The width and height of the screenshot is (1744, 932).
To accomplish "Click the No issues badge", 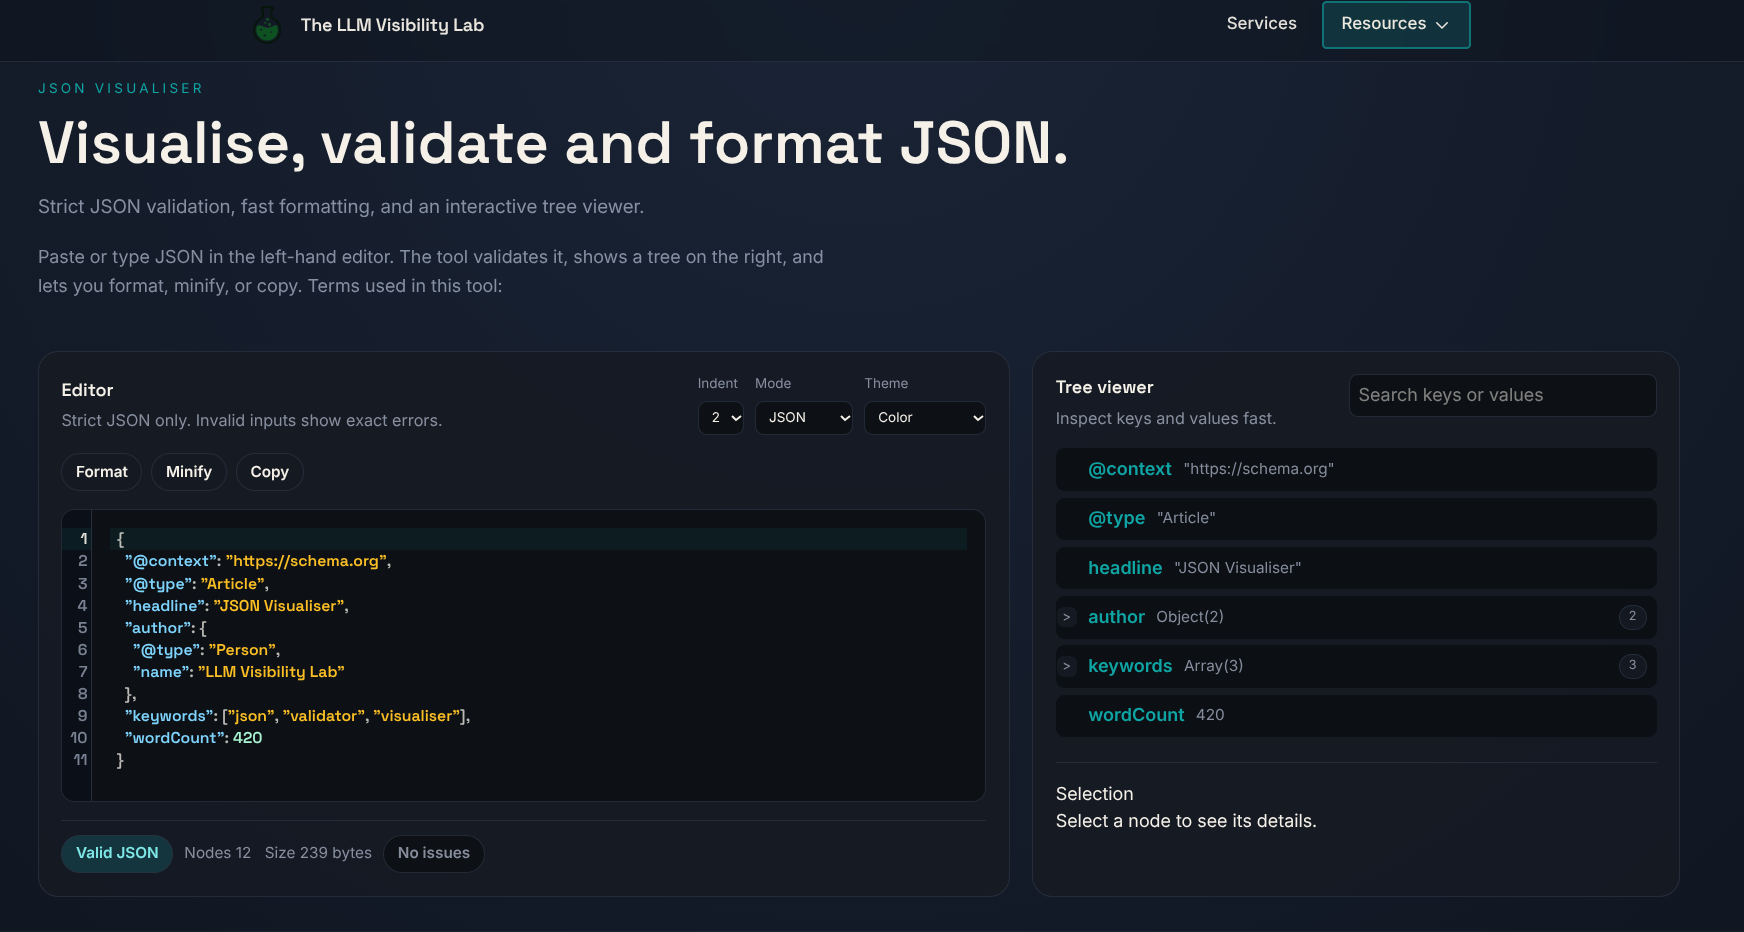I will pyautogui.click(x=433, y=853).
